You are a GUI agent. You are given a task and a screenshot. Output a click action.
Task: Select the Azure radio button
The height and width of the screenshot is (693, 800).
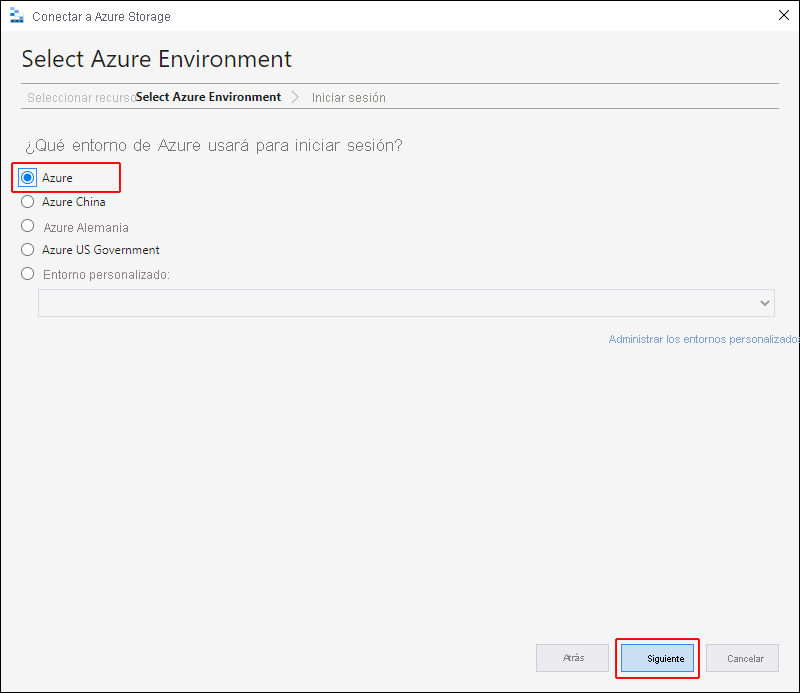click(x=28, y=177)
